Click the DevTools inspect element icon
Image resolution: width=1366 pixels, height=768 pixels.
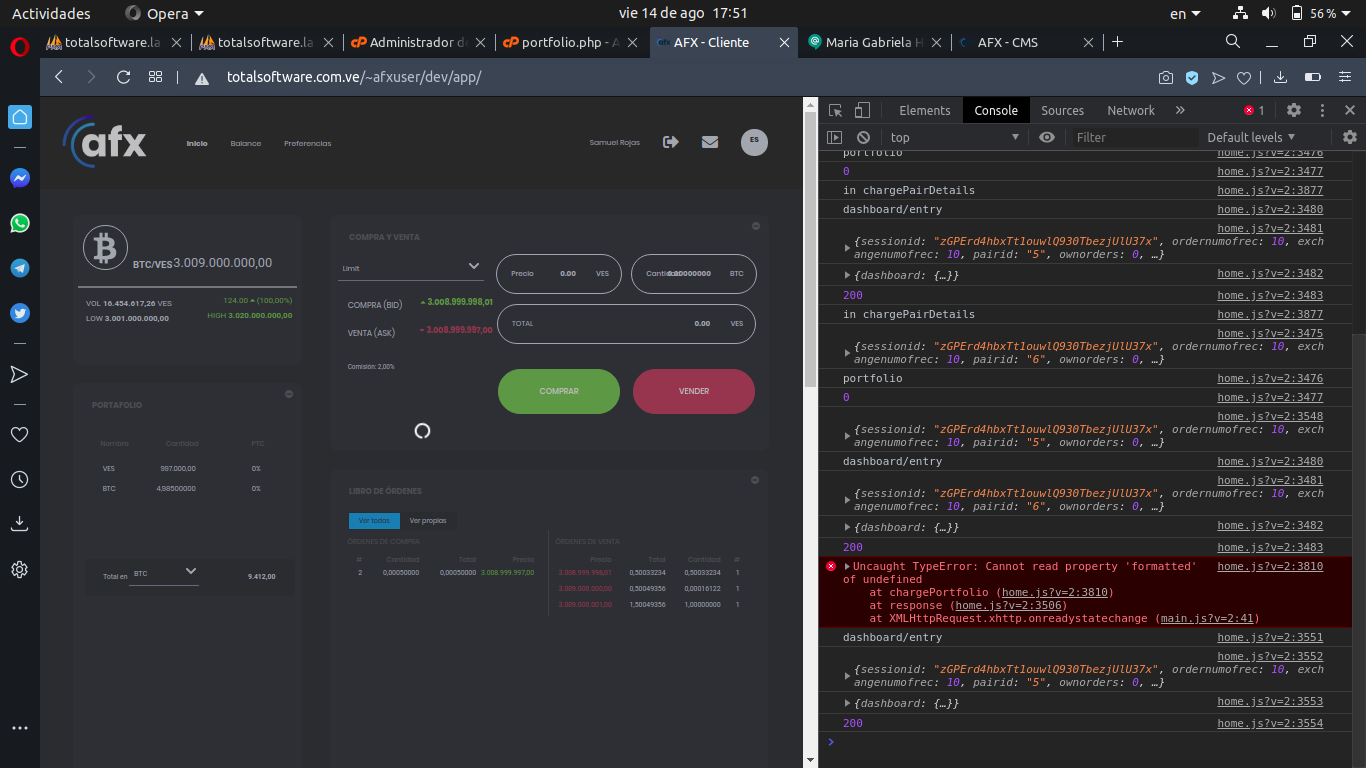coord(835,110)
